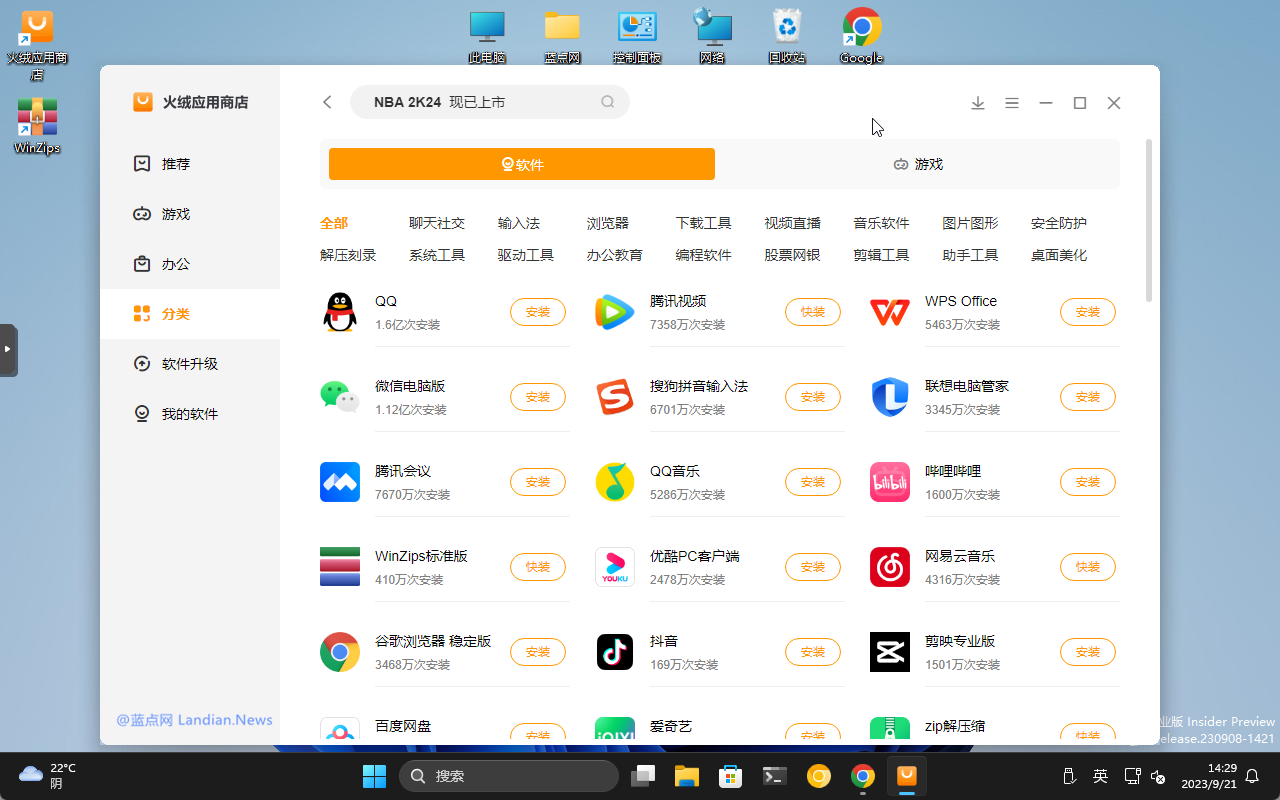Screen dimensions: 1280x800
Task: Open 办公 in the sidebar
Action: tap(190, 264)
